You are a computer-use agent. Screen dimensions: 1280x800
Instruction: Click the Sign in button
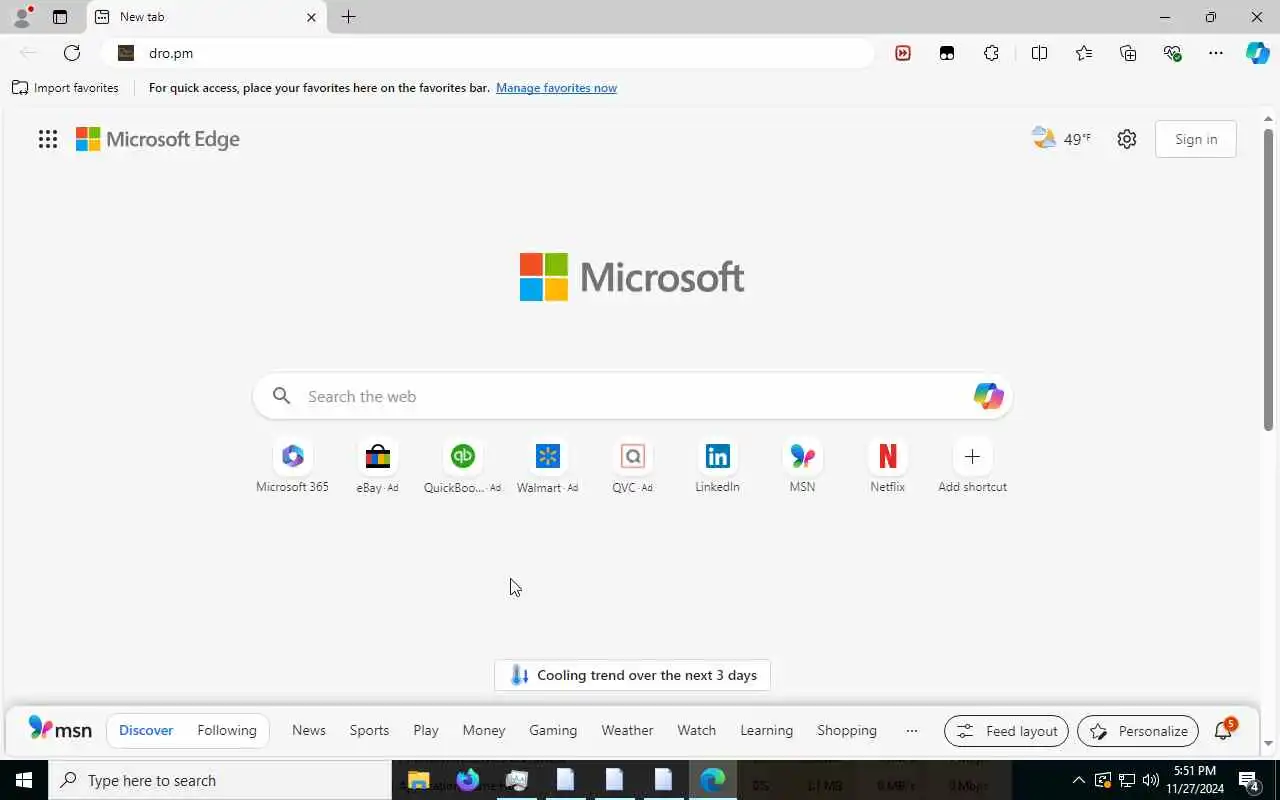coord(1196,139)
